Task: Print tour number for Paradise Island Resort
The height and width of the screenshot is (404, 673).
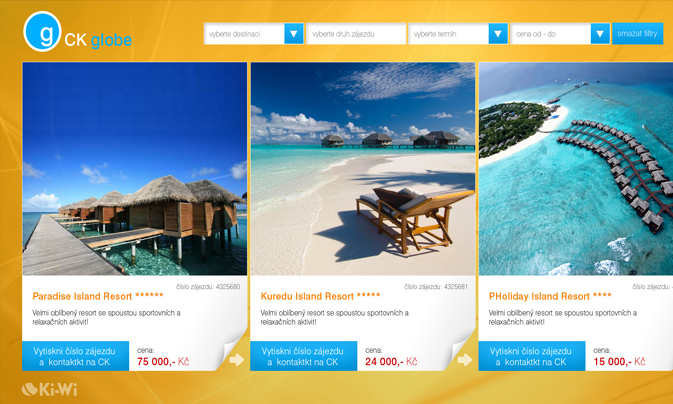Action: tap(76, 356)
